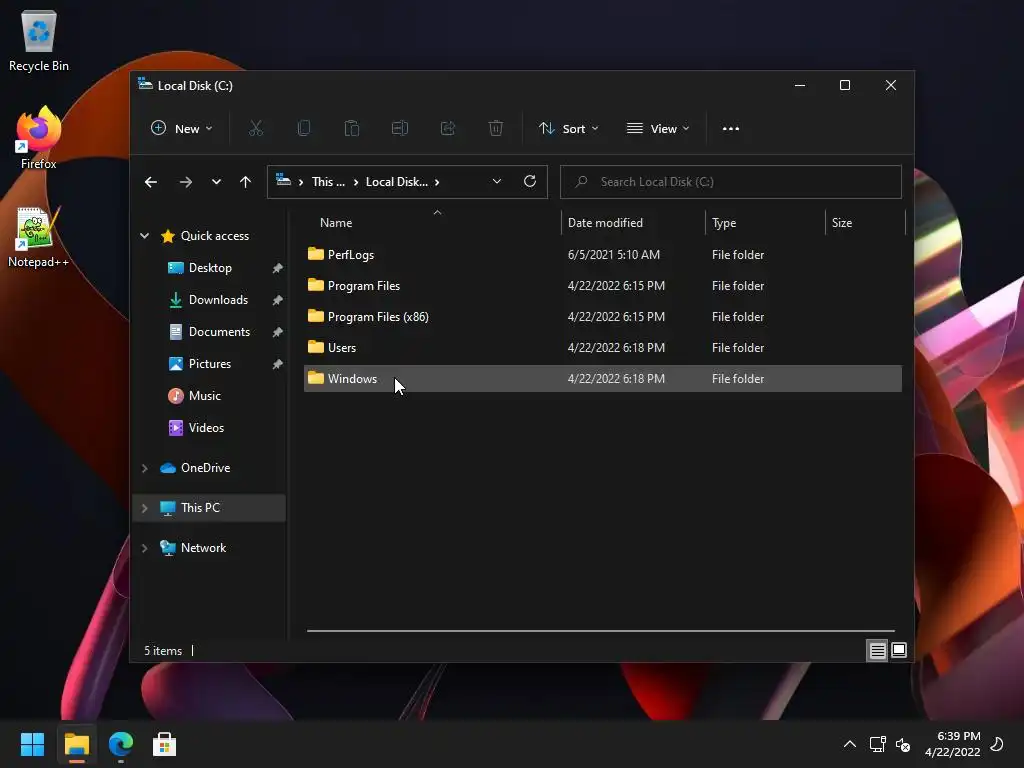The width and height of the screenshot is (1024, 768).
Task: Click the Windows folder name
Action: [x=352, y=379]
